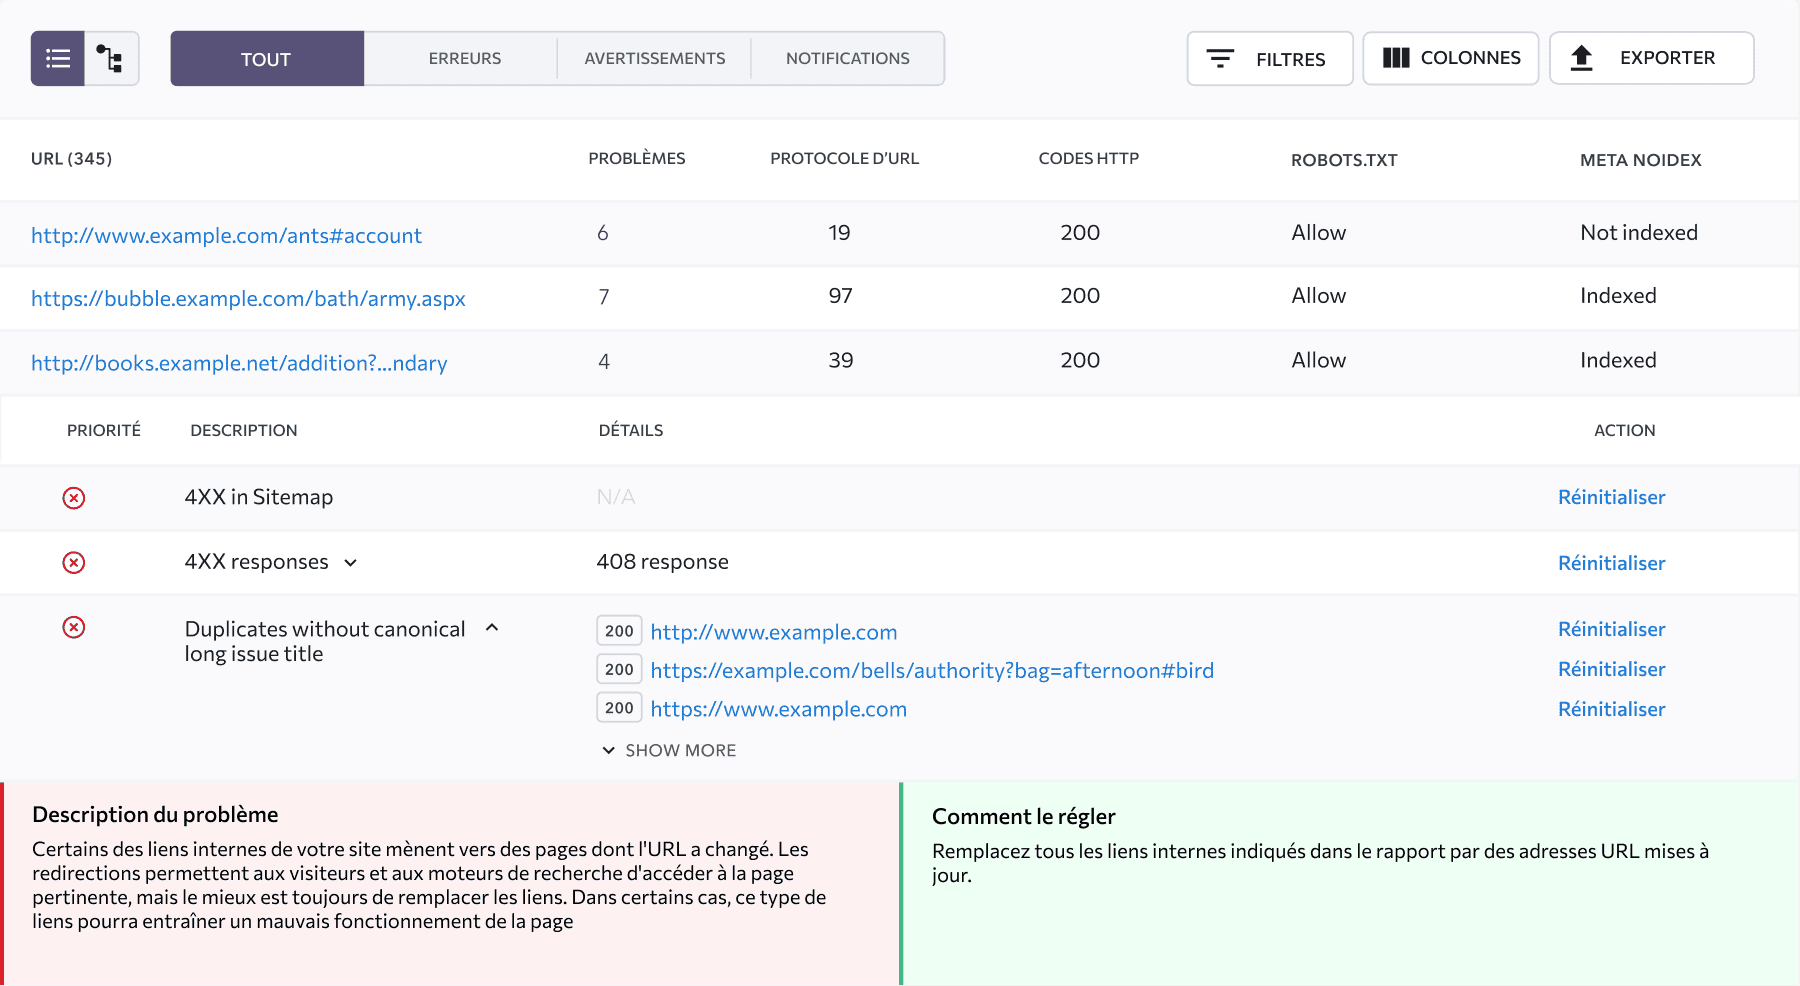Click PRIORITÉ column header
Viewport: 1800px width, 986px height.
click(104, 430)
